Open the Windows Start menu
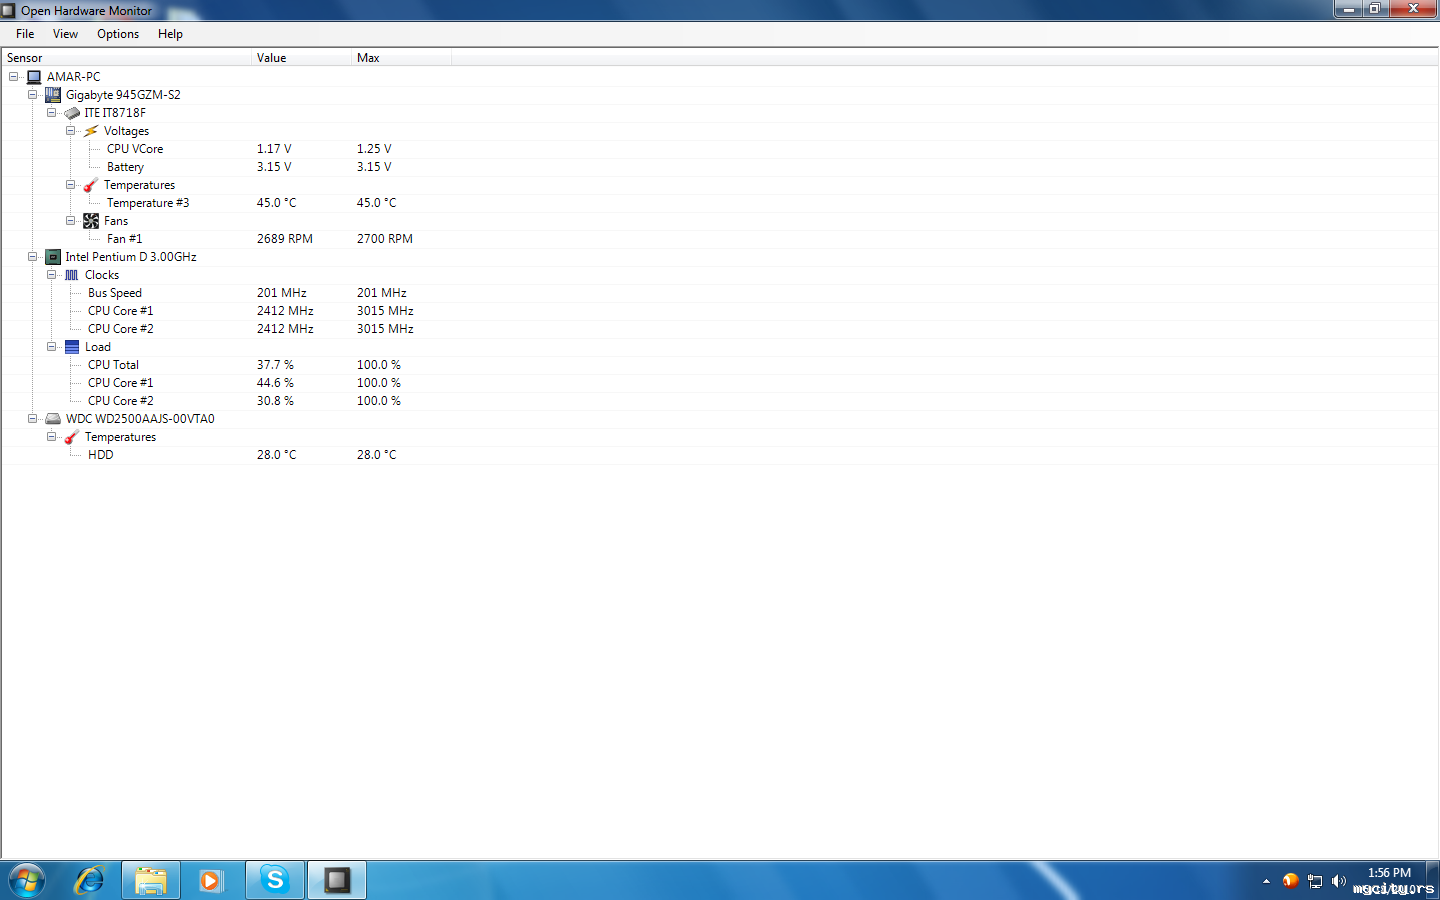1440x900 pixels. point(27,880)
